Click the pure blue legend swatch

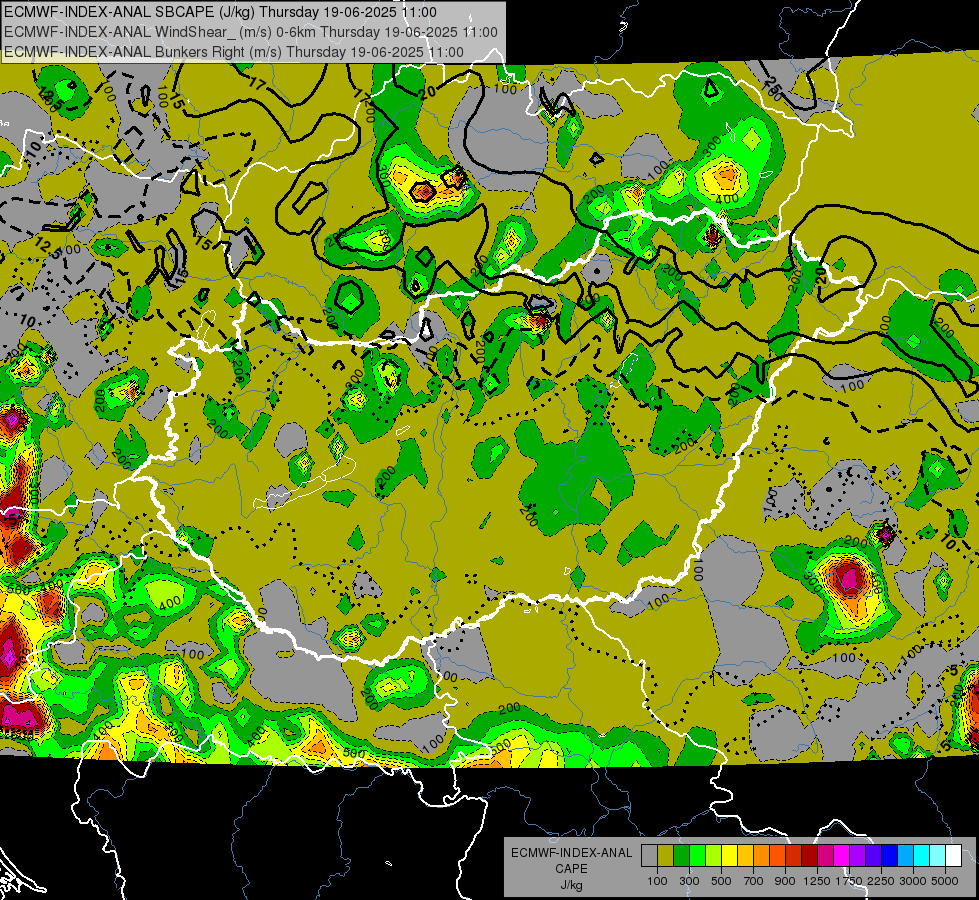point(890,856)
